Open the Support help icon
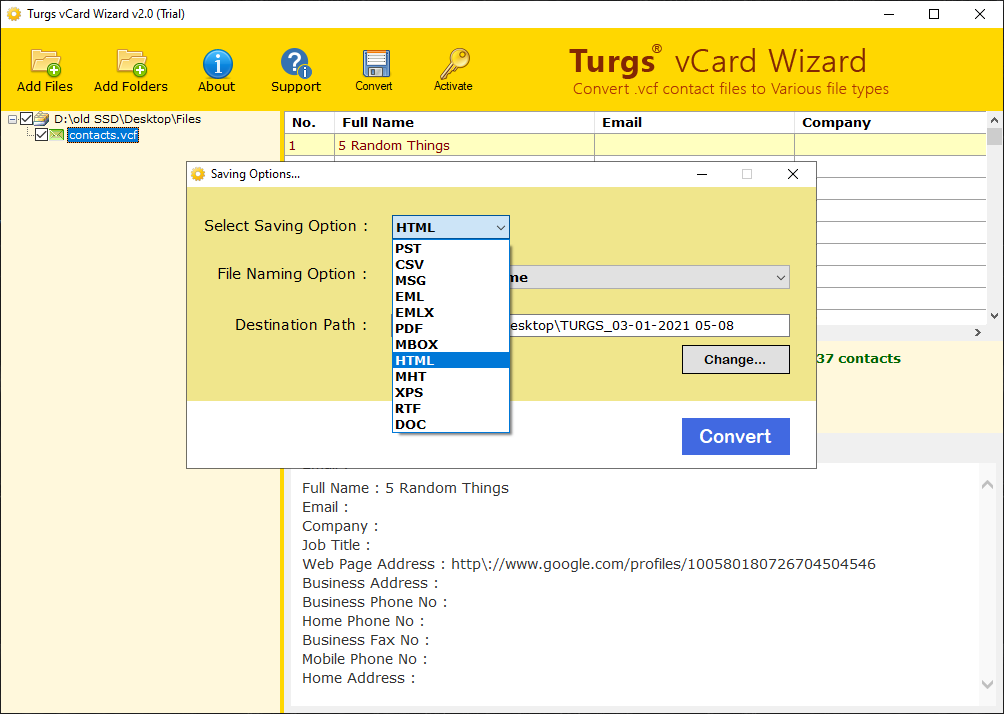 pos(296,63)
